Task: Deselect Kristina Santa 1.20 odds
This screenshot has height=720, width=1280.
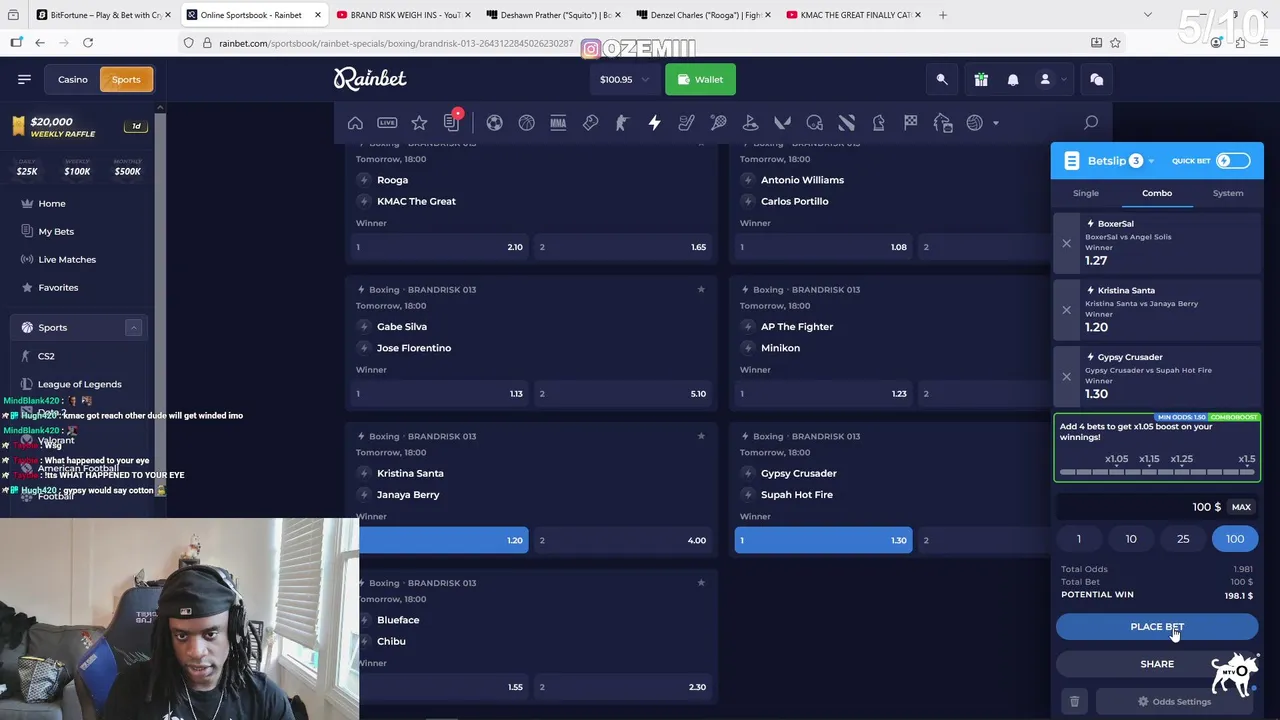Action: tap(438, 540)
